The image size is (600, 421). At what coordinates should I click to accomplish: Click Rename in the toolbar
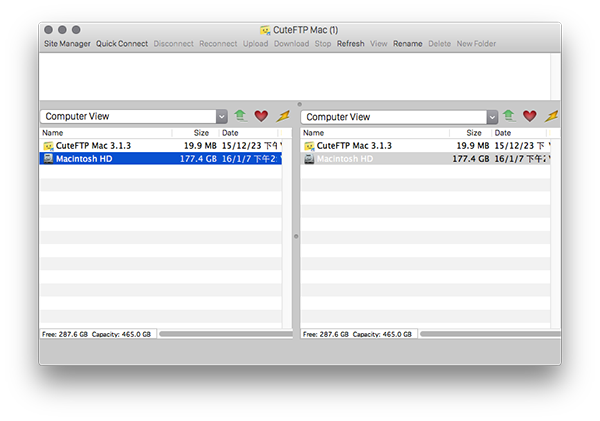tap(408, 44)
